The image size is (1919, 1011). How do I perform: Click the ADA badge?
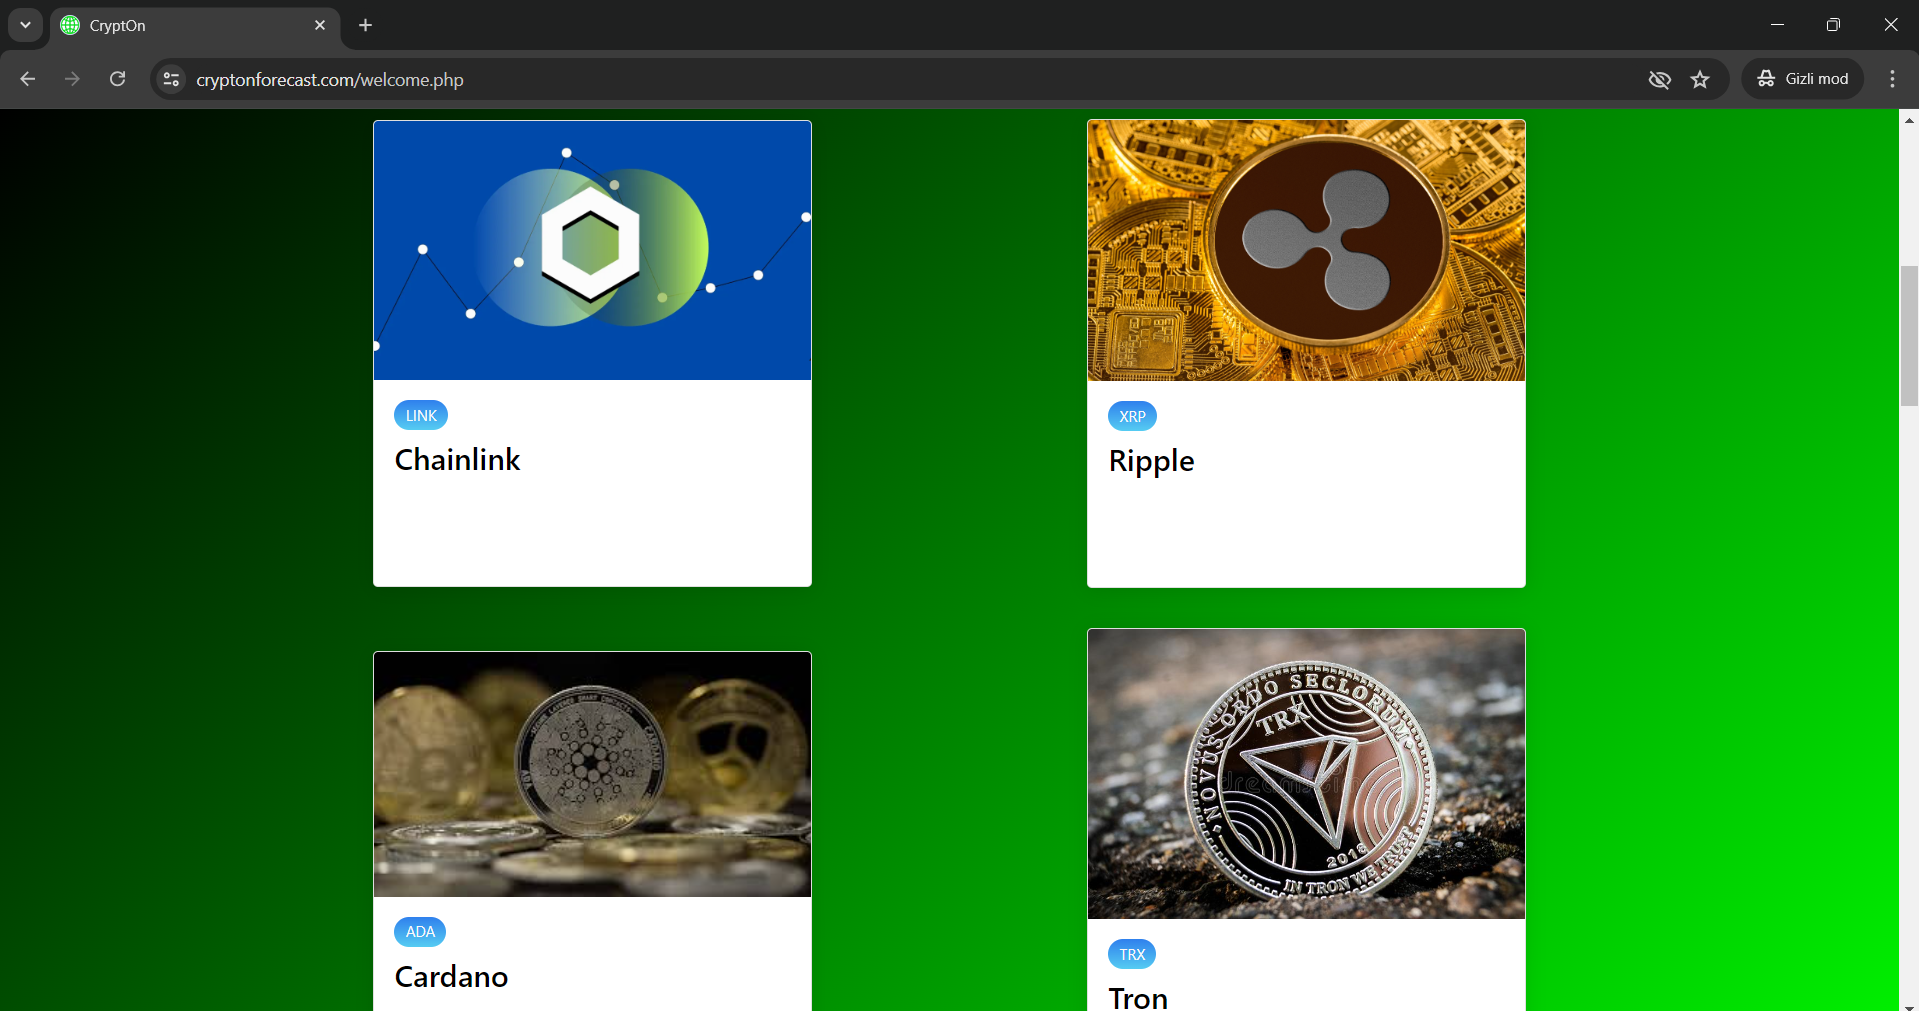420,932
